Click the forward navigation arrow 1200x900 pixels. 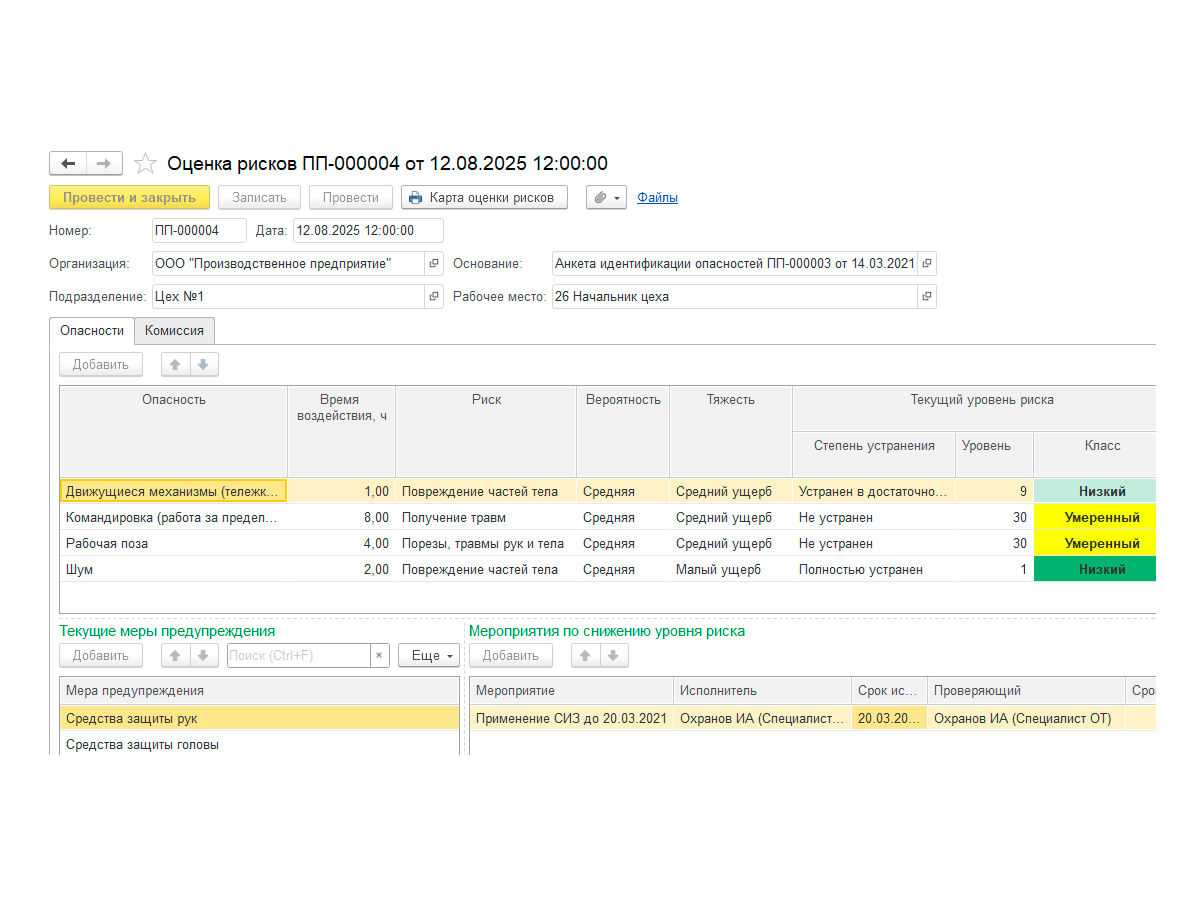click(x=104, y=163)
